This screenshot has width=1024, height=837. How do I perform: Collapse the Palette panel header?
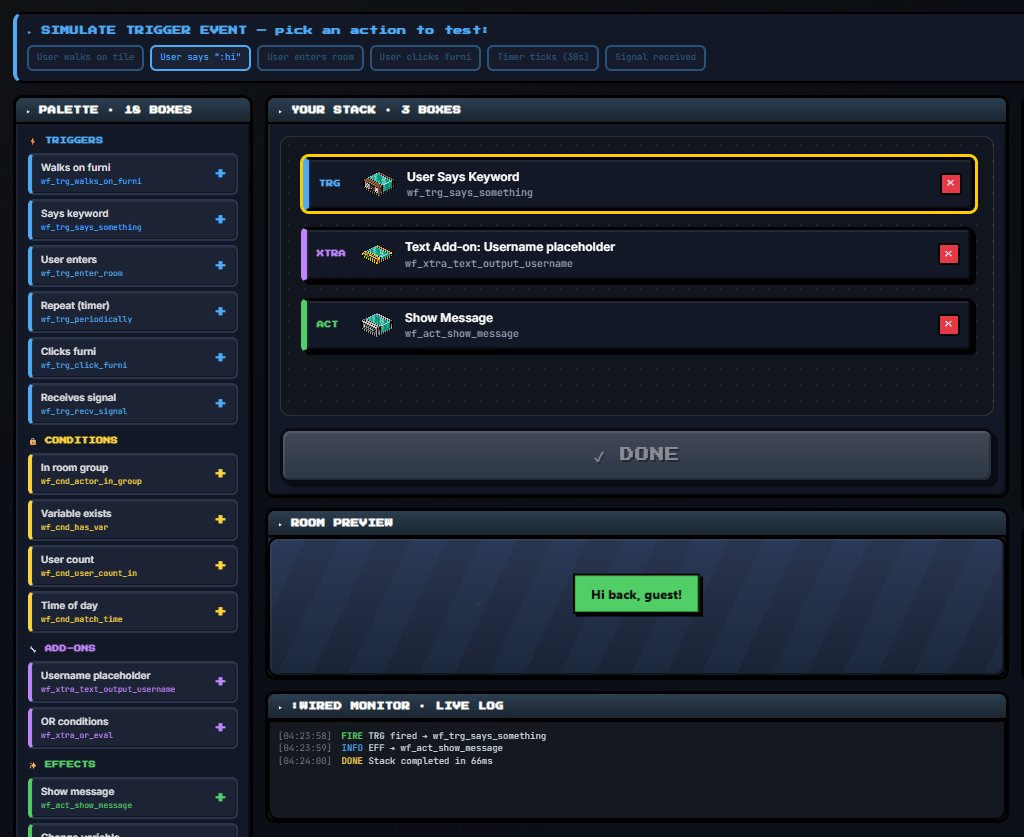tap(133, 110)
